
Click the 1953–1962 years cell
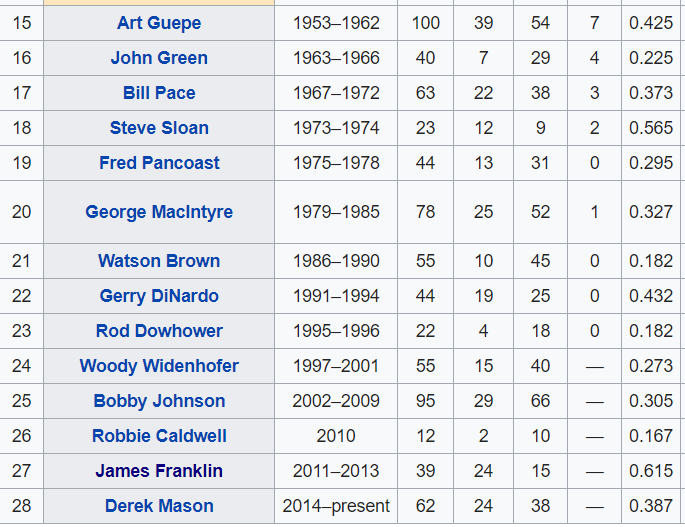[x=336, y=23]
